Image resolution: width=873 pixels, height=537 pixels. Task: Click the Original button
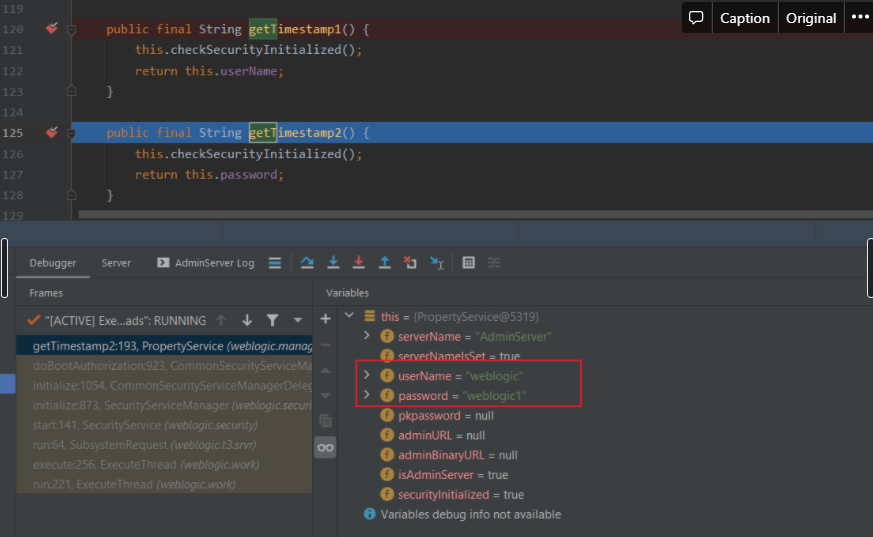point(811,18)
